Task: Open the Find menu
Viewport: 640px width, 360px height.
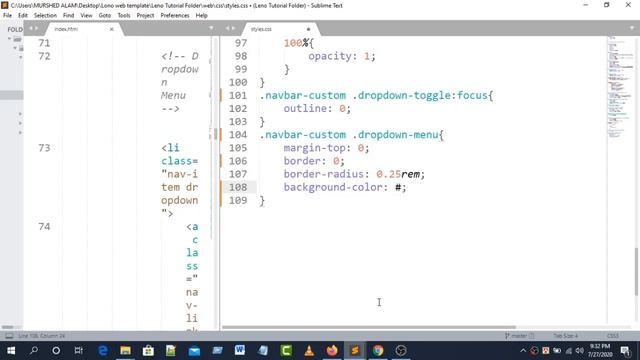Action: click(68, 16)
